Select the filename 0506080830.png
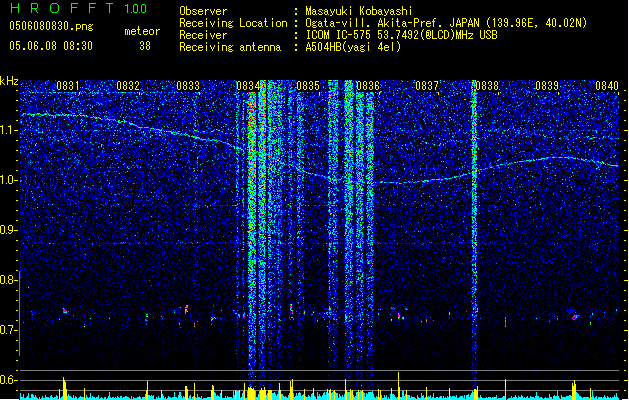629x400 pixels. (x=51, y=26)
